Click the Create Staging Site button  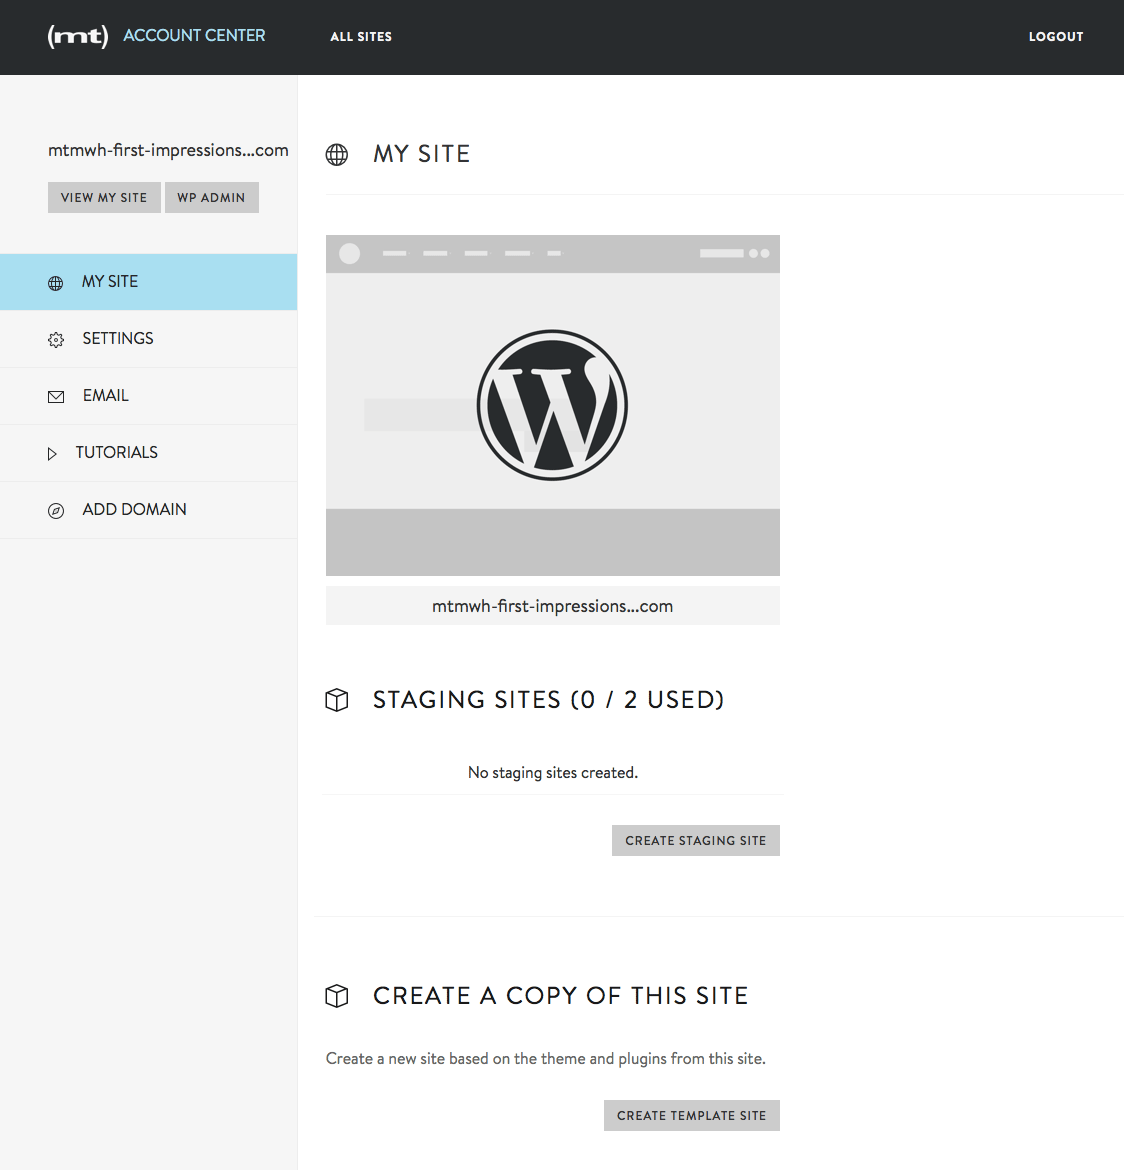click(x=696, y=840)
